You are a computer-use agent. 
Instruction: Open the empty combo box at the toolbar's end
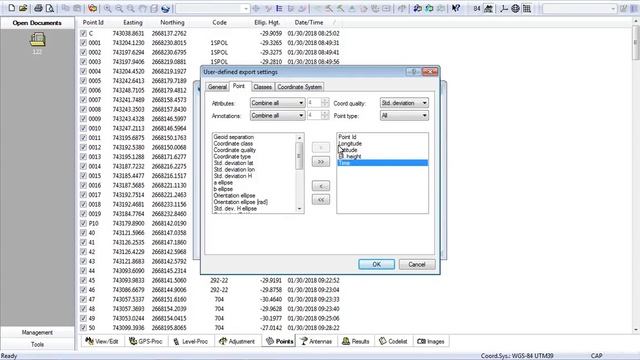click(579, 8)
